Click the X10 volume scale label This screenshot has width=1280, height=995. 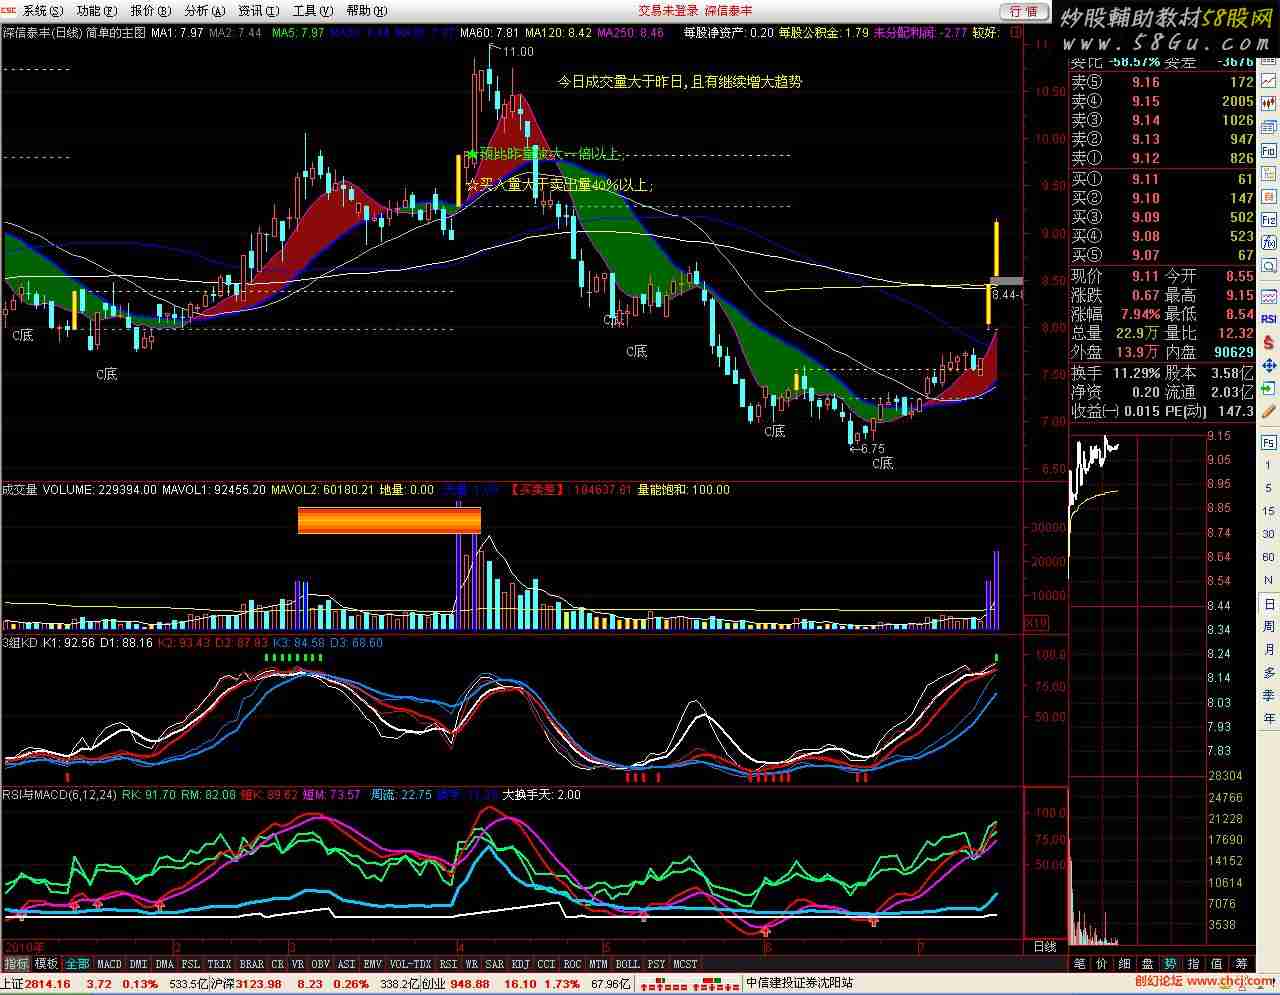[x=1038, y=623]
